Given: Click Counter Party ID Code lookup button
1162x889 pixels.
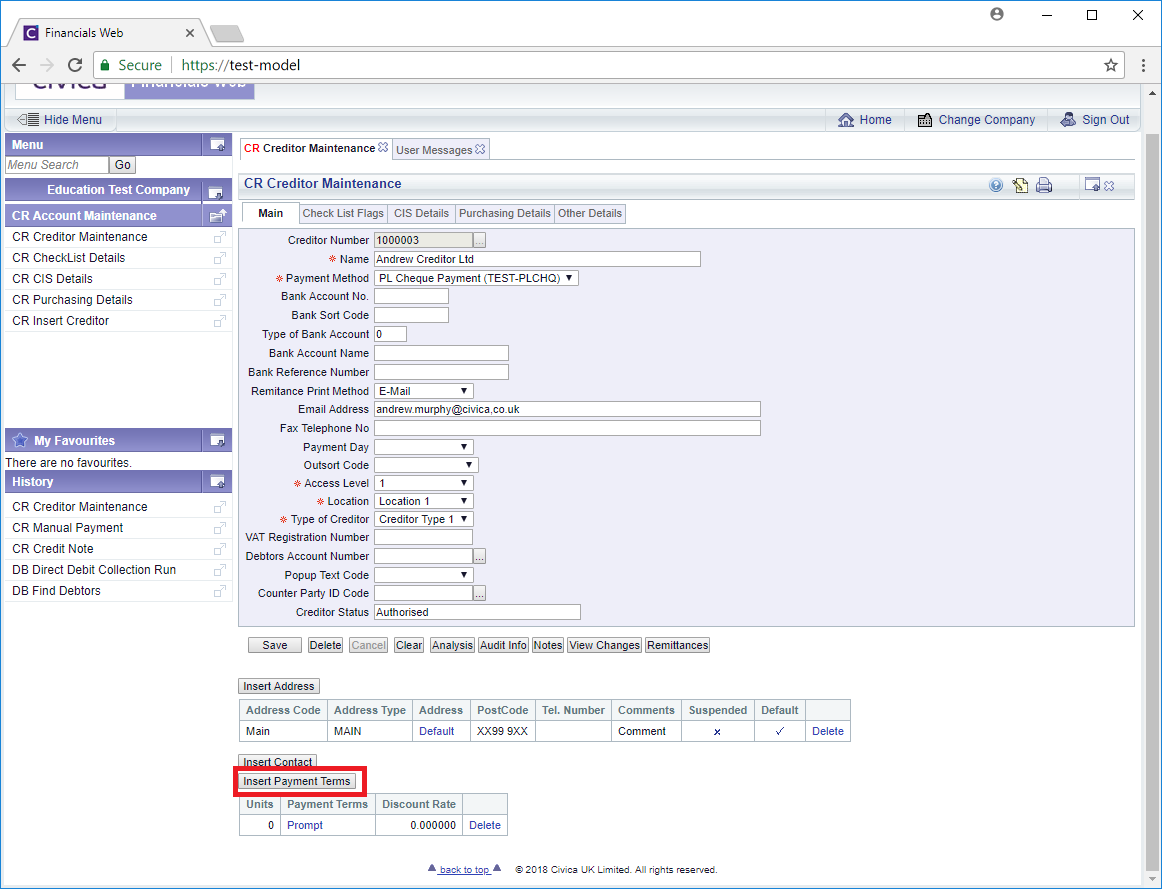Looking at the screenshot, I should [479, 593].
